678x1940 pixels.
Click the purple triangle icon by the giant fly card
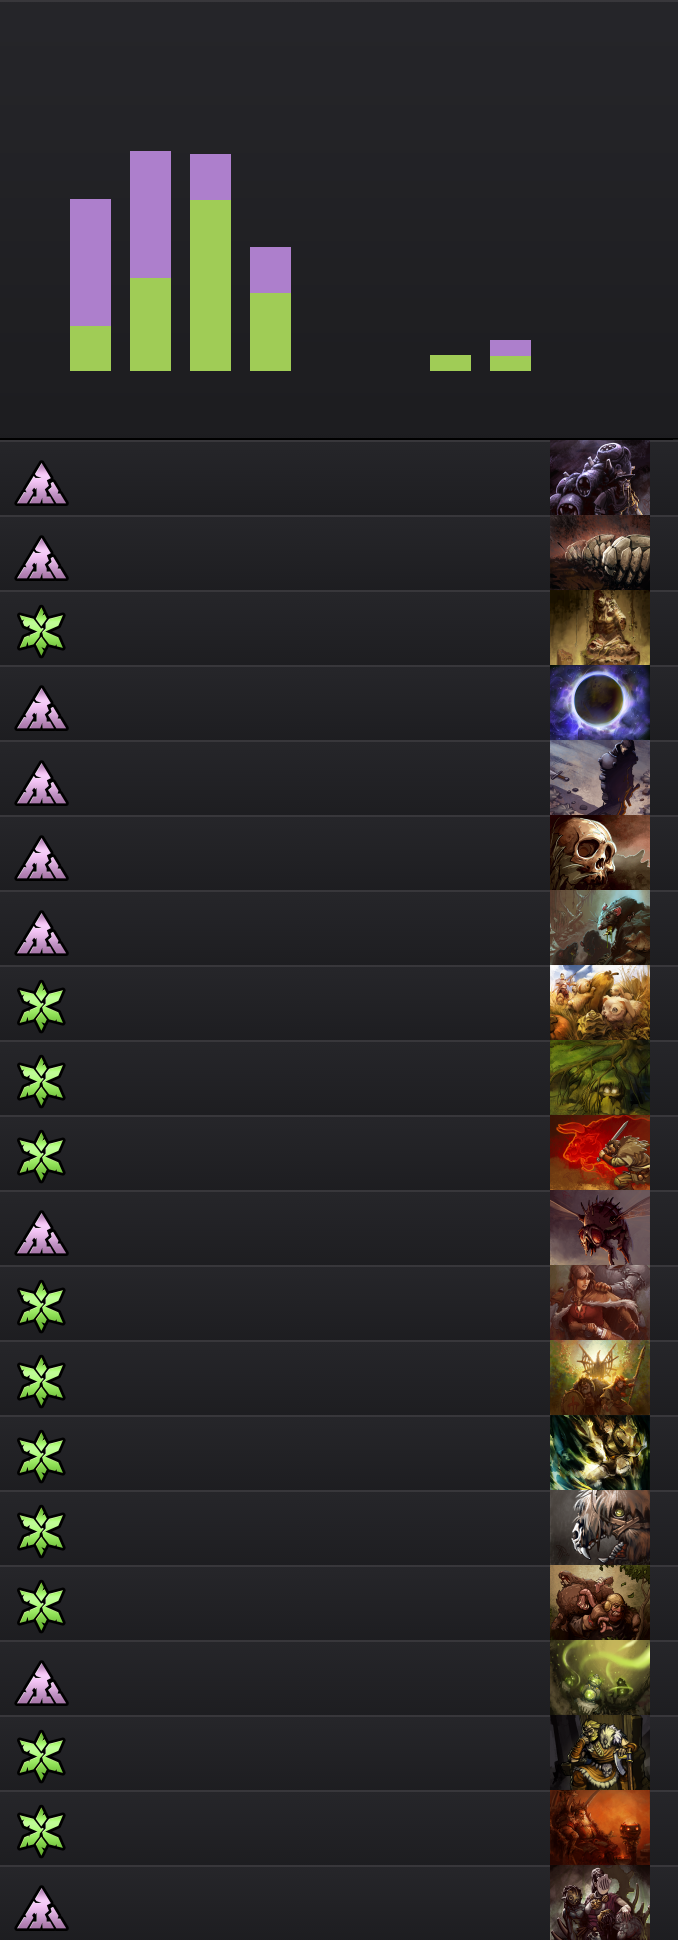42,1233
